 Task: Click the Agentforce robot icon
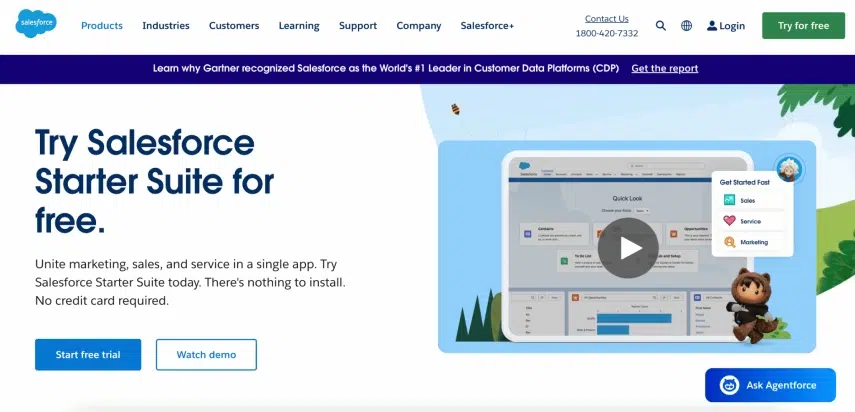[729, 385]
